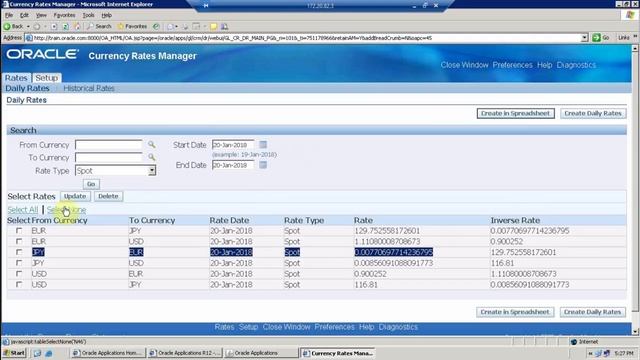Click the To Currency search magnifier
The image size is (640, 360).
(x=151, y=157)
